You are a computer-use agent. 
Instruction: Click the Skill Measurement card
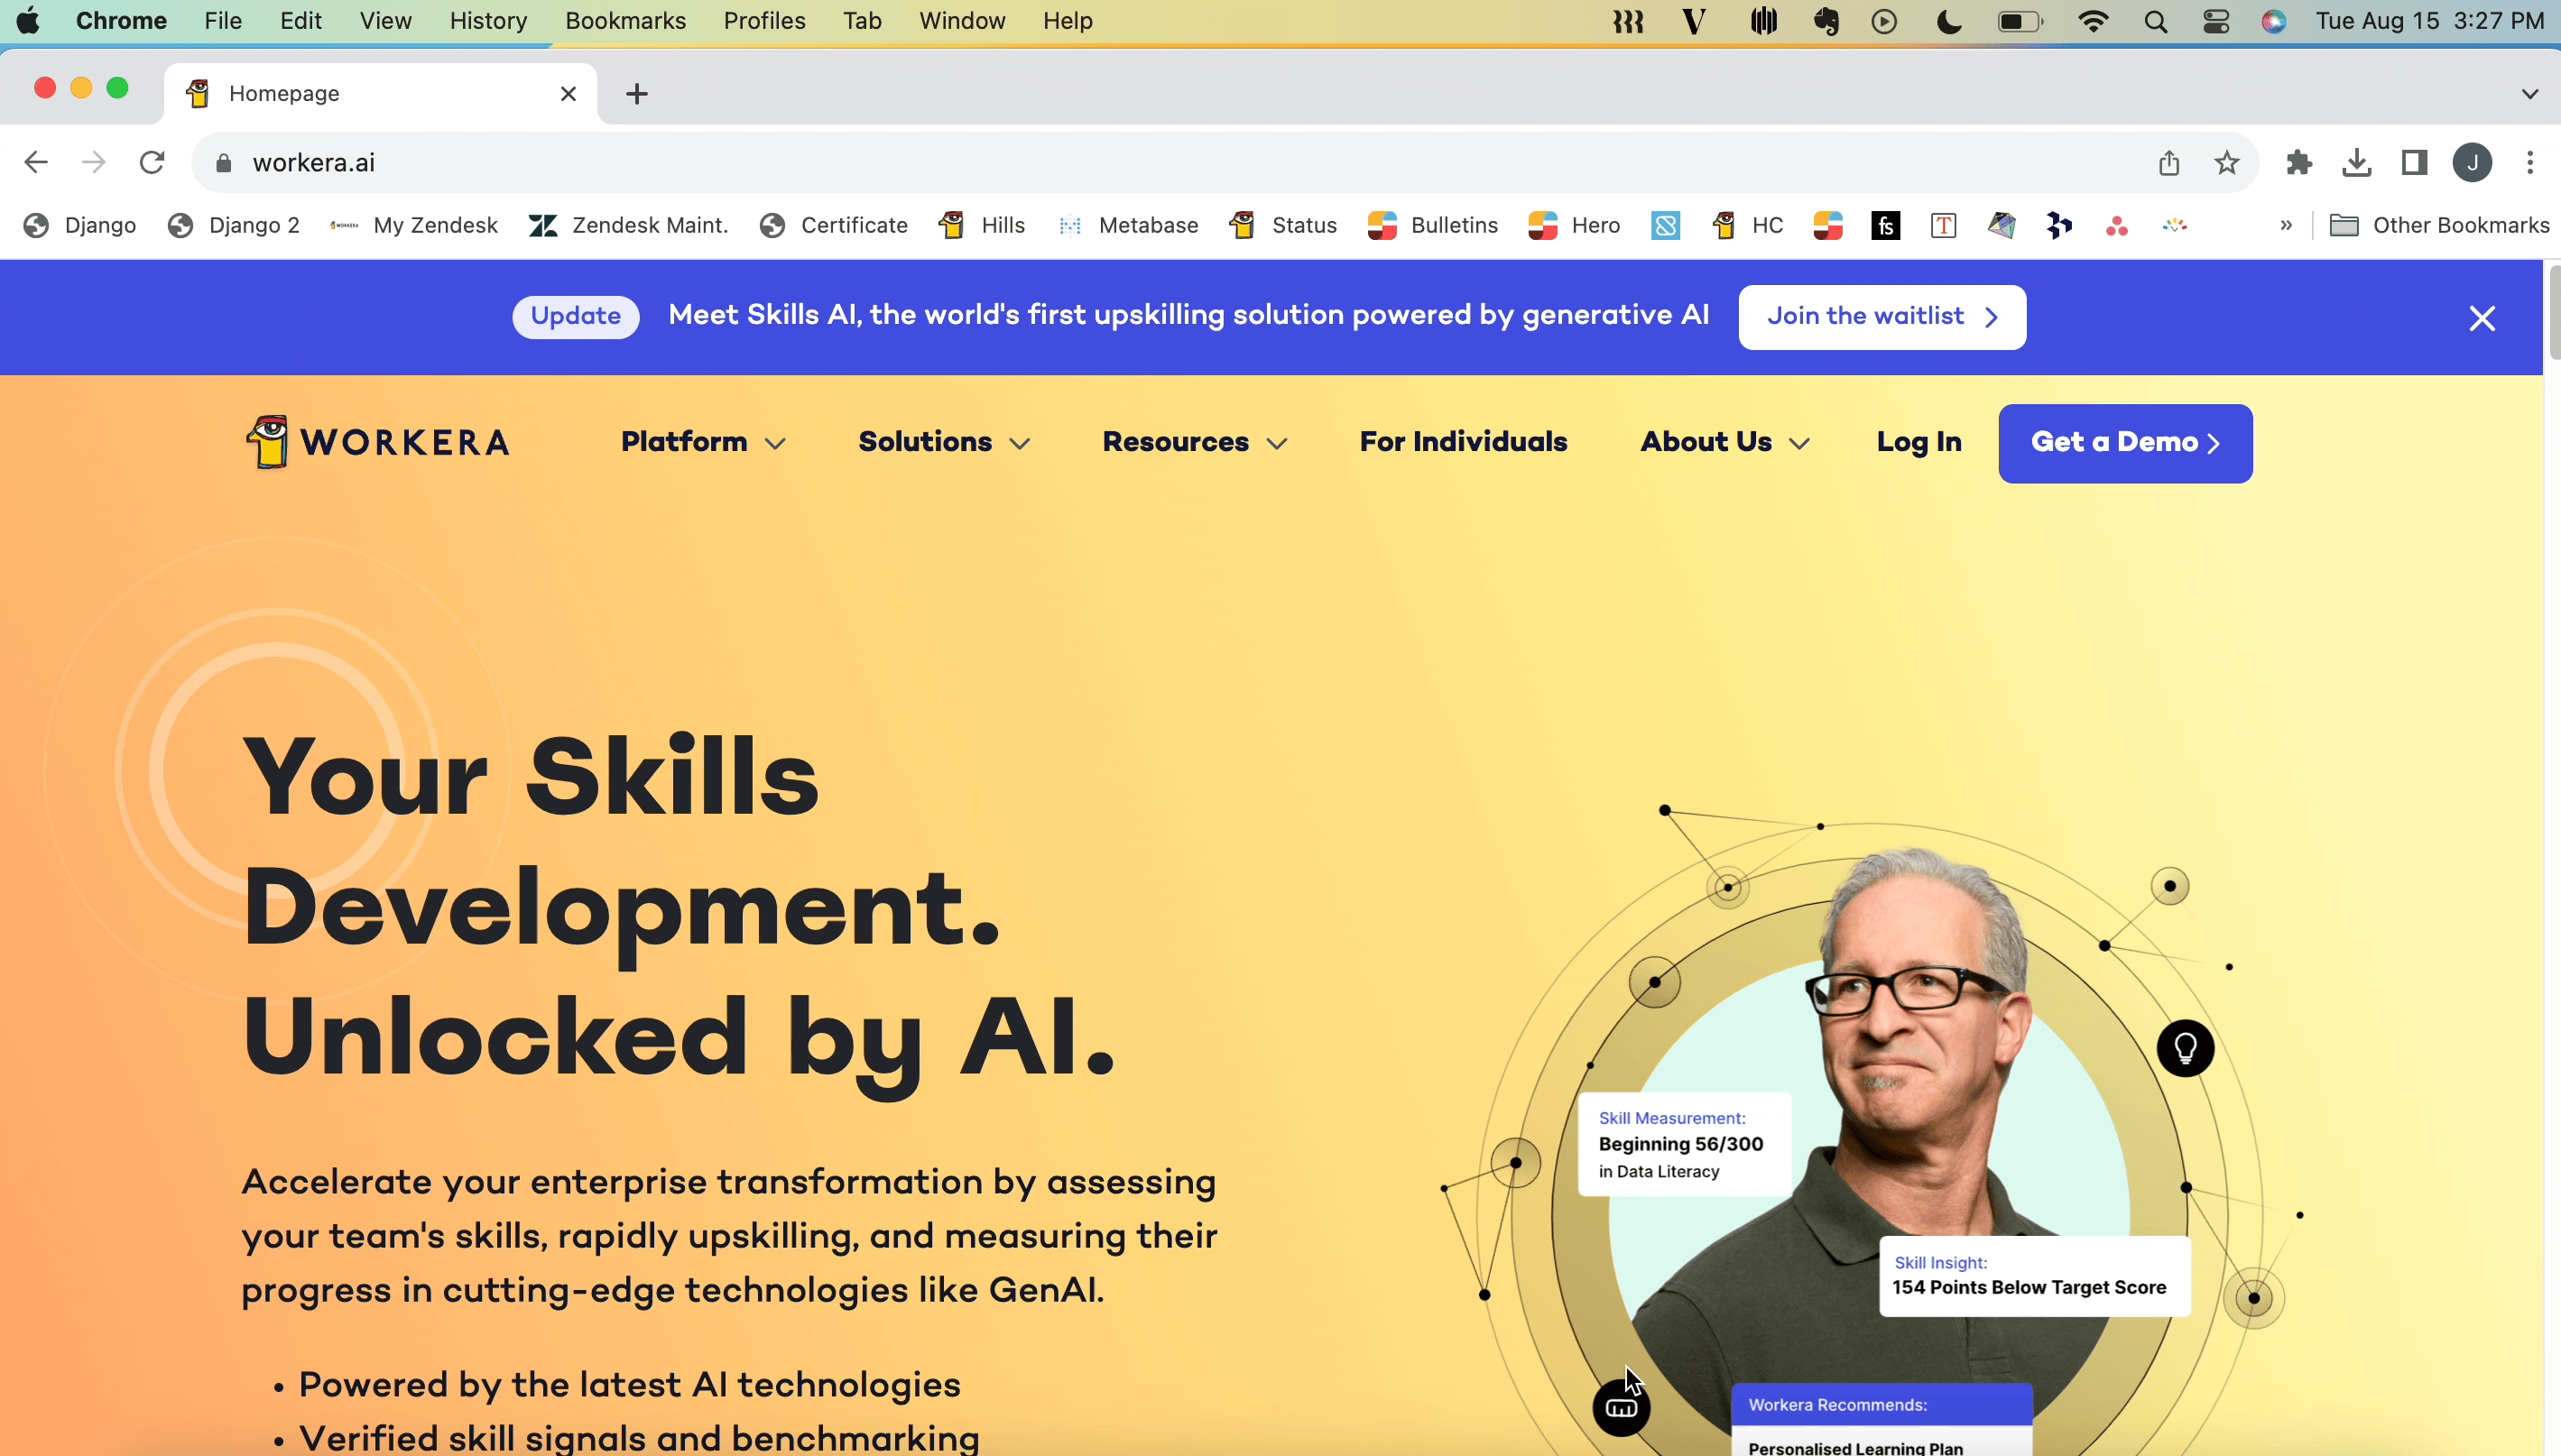[1684, 1144]
